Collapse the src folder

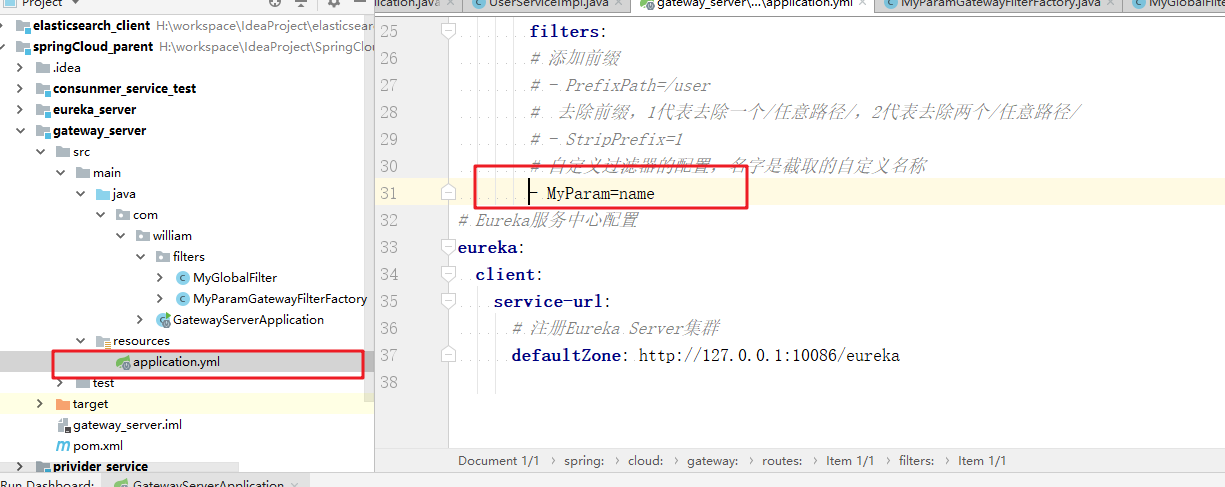[x=40, y=152]
